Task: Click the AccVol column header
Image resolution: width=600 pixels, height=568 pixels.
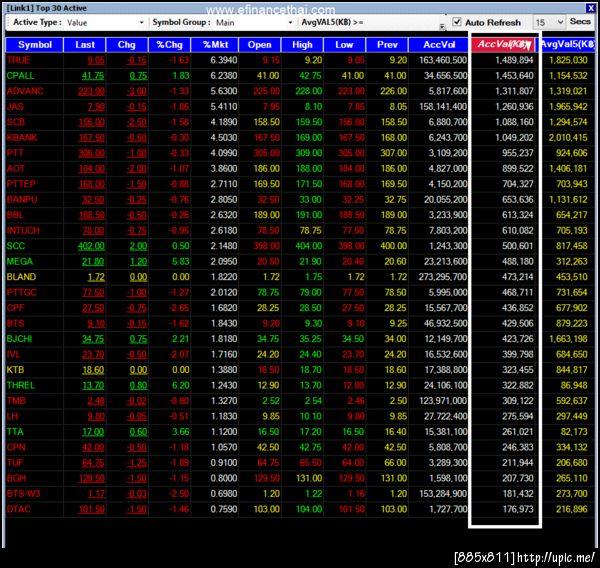Action: (439, 45)
